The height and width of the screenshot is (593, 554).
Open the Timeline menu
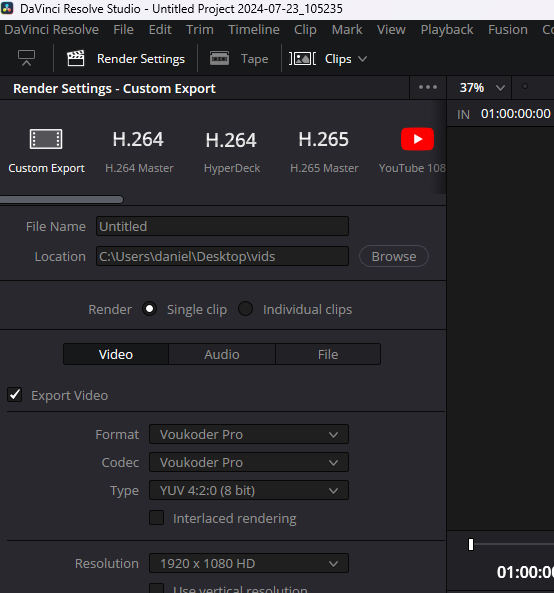[254, 29]
